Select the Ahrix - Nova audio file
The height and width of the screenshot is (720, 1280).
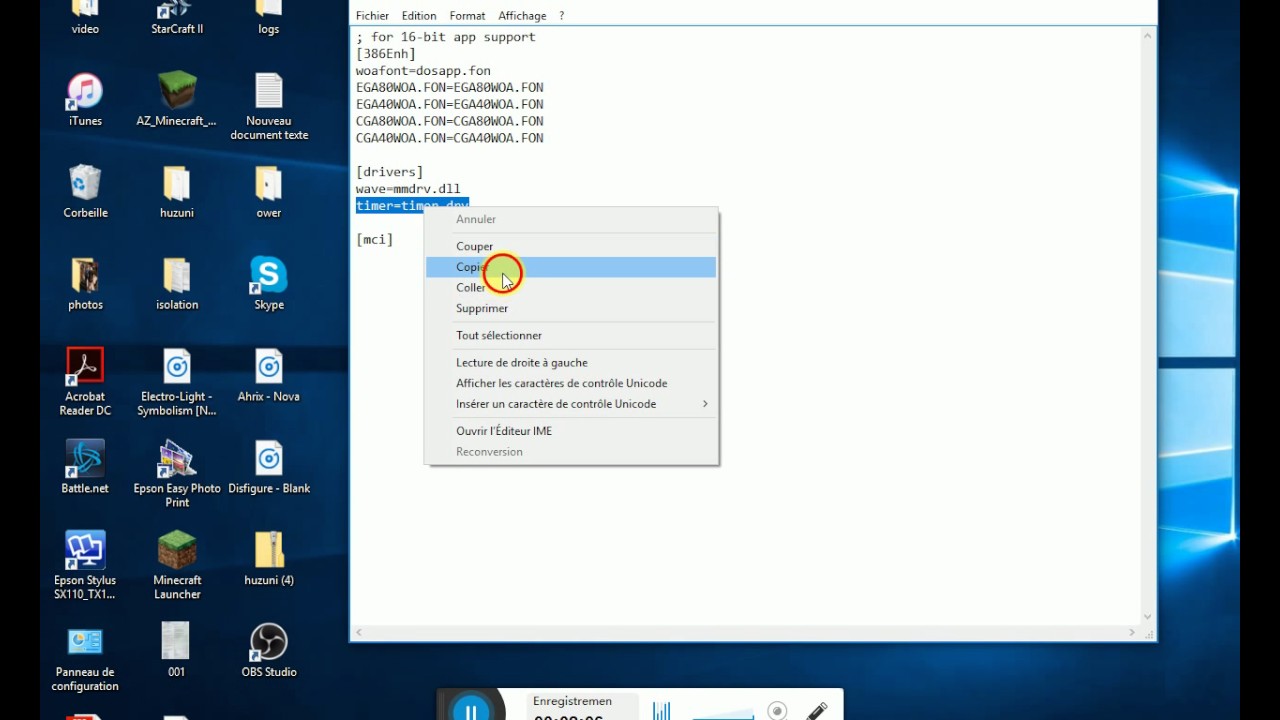coord(269,375)
